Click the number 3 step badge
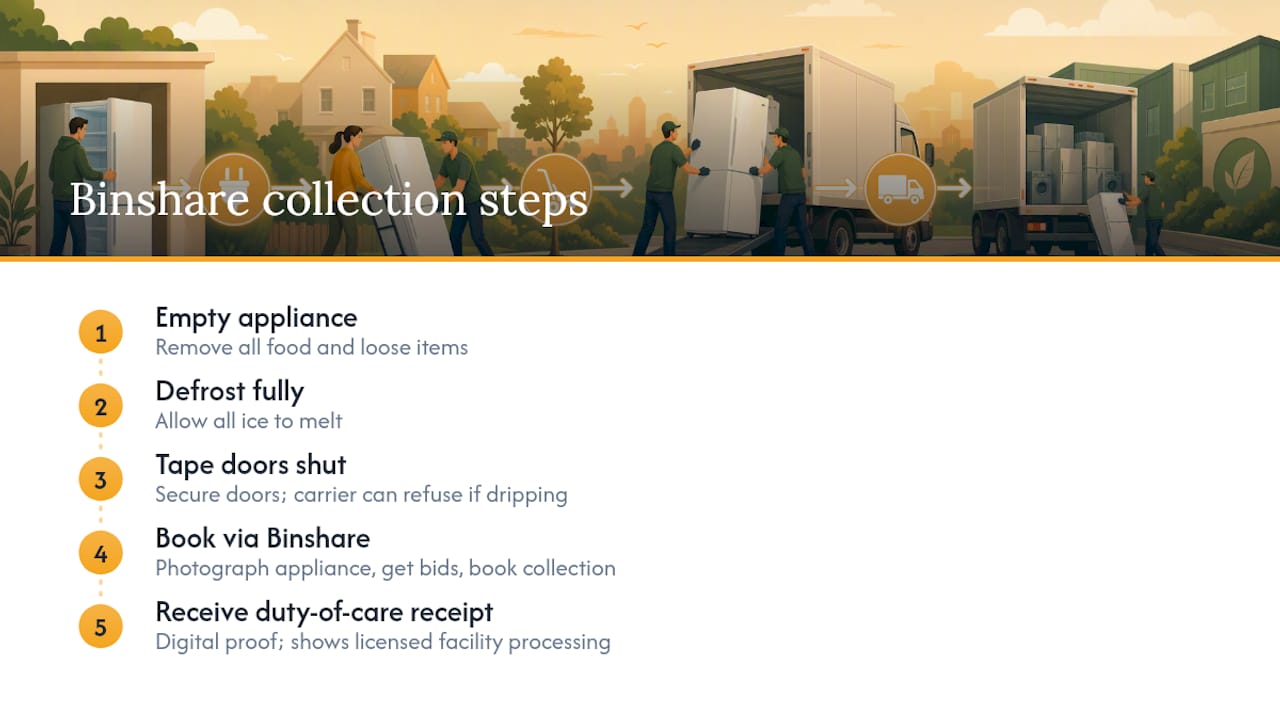The height and width of the screenshot is (720, 1280). coord(101,480)
